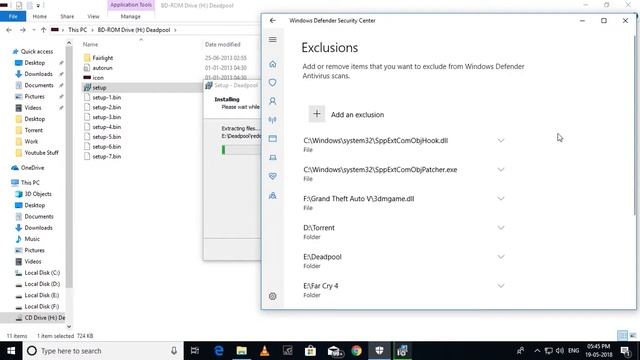
Task: Switch to Windows Defender taskbar icon
Action: (379, 351)
